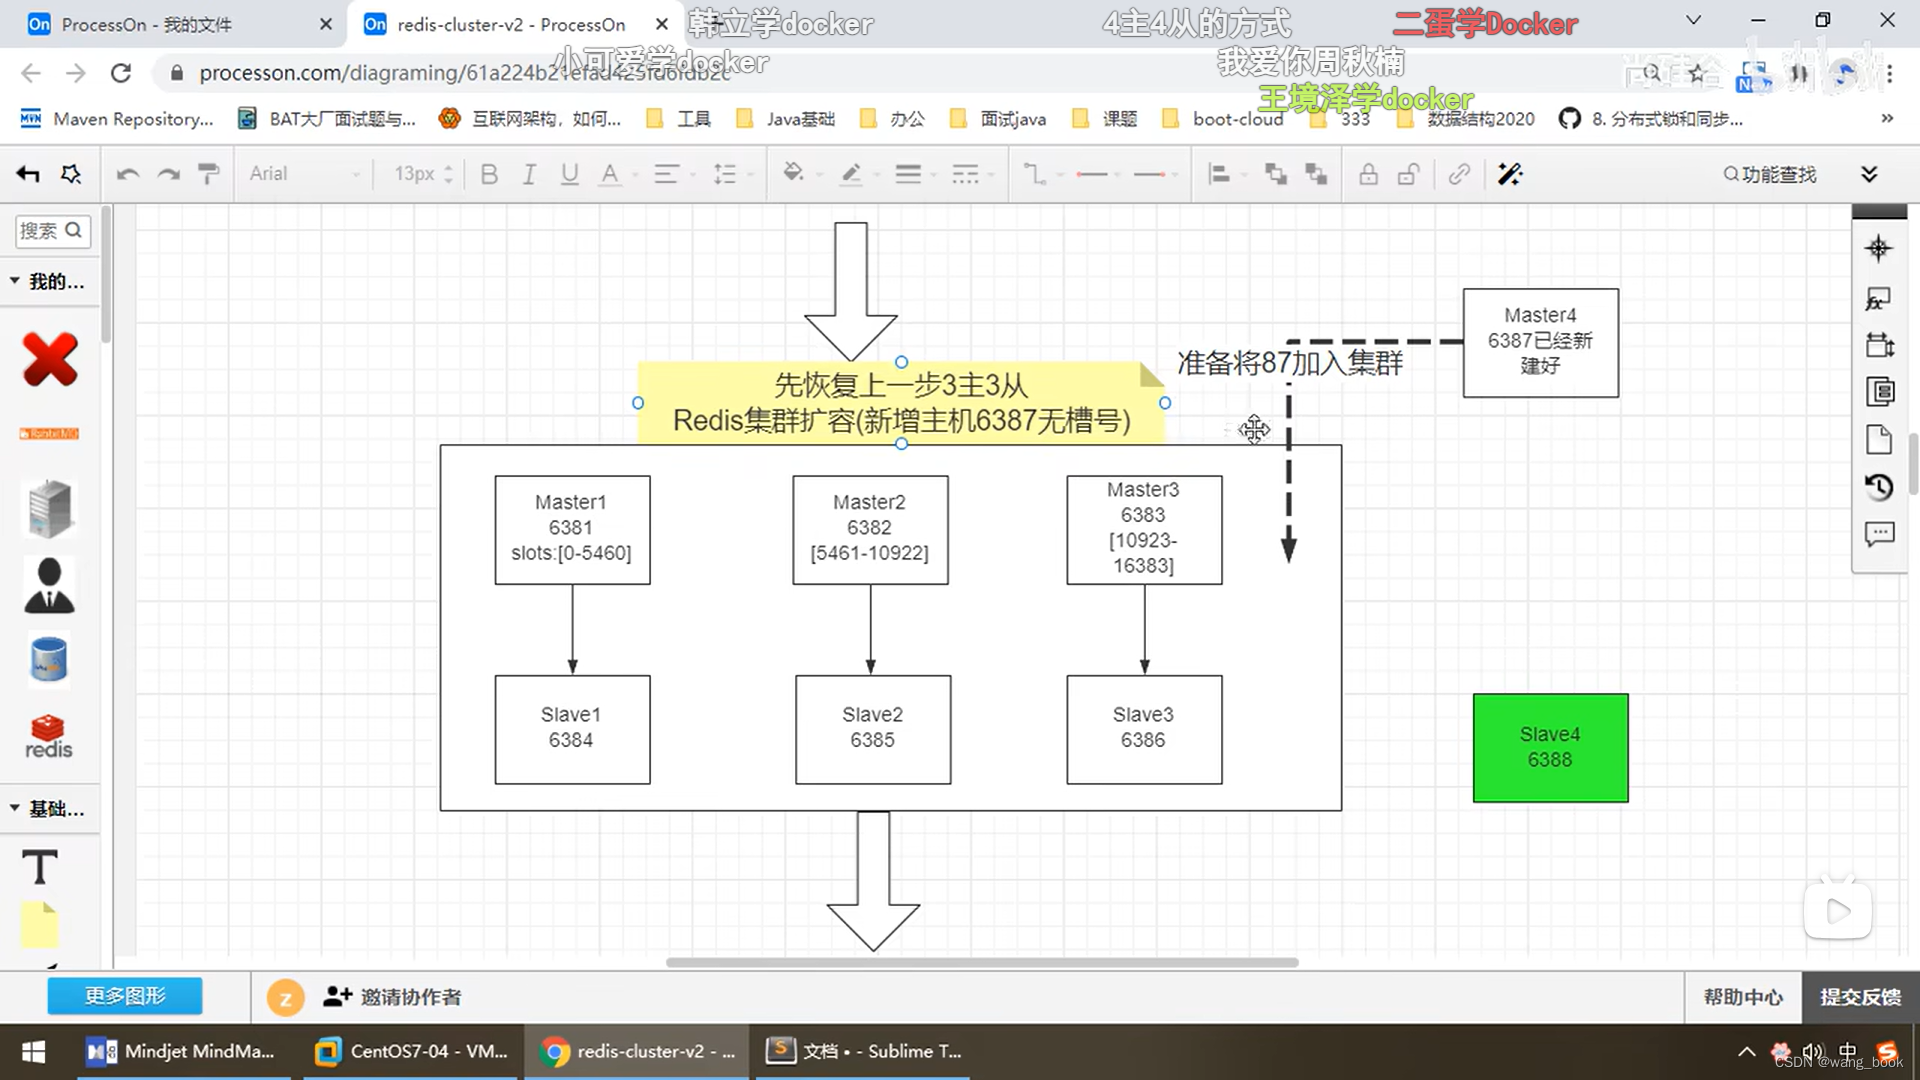
Task: Open the Arial font family dropdown
Action: click(x=300, y=173)
